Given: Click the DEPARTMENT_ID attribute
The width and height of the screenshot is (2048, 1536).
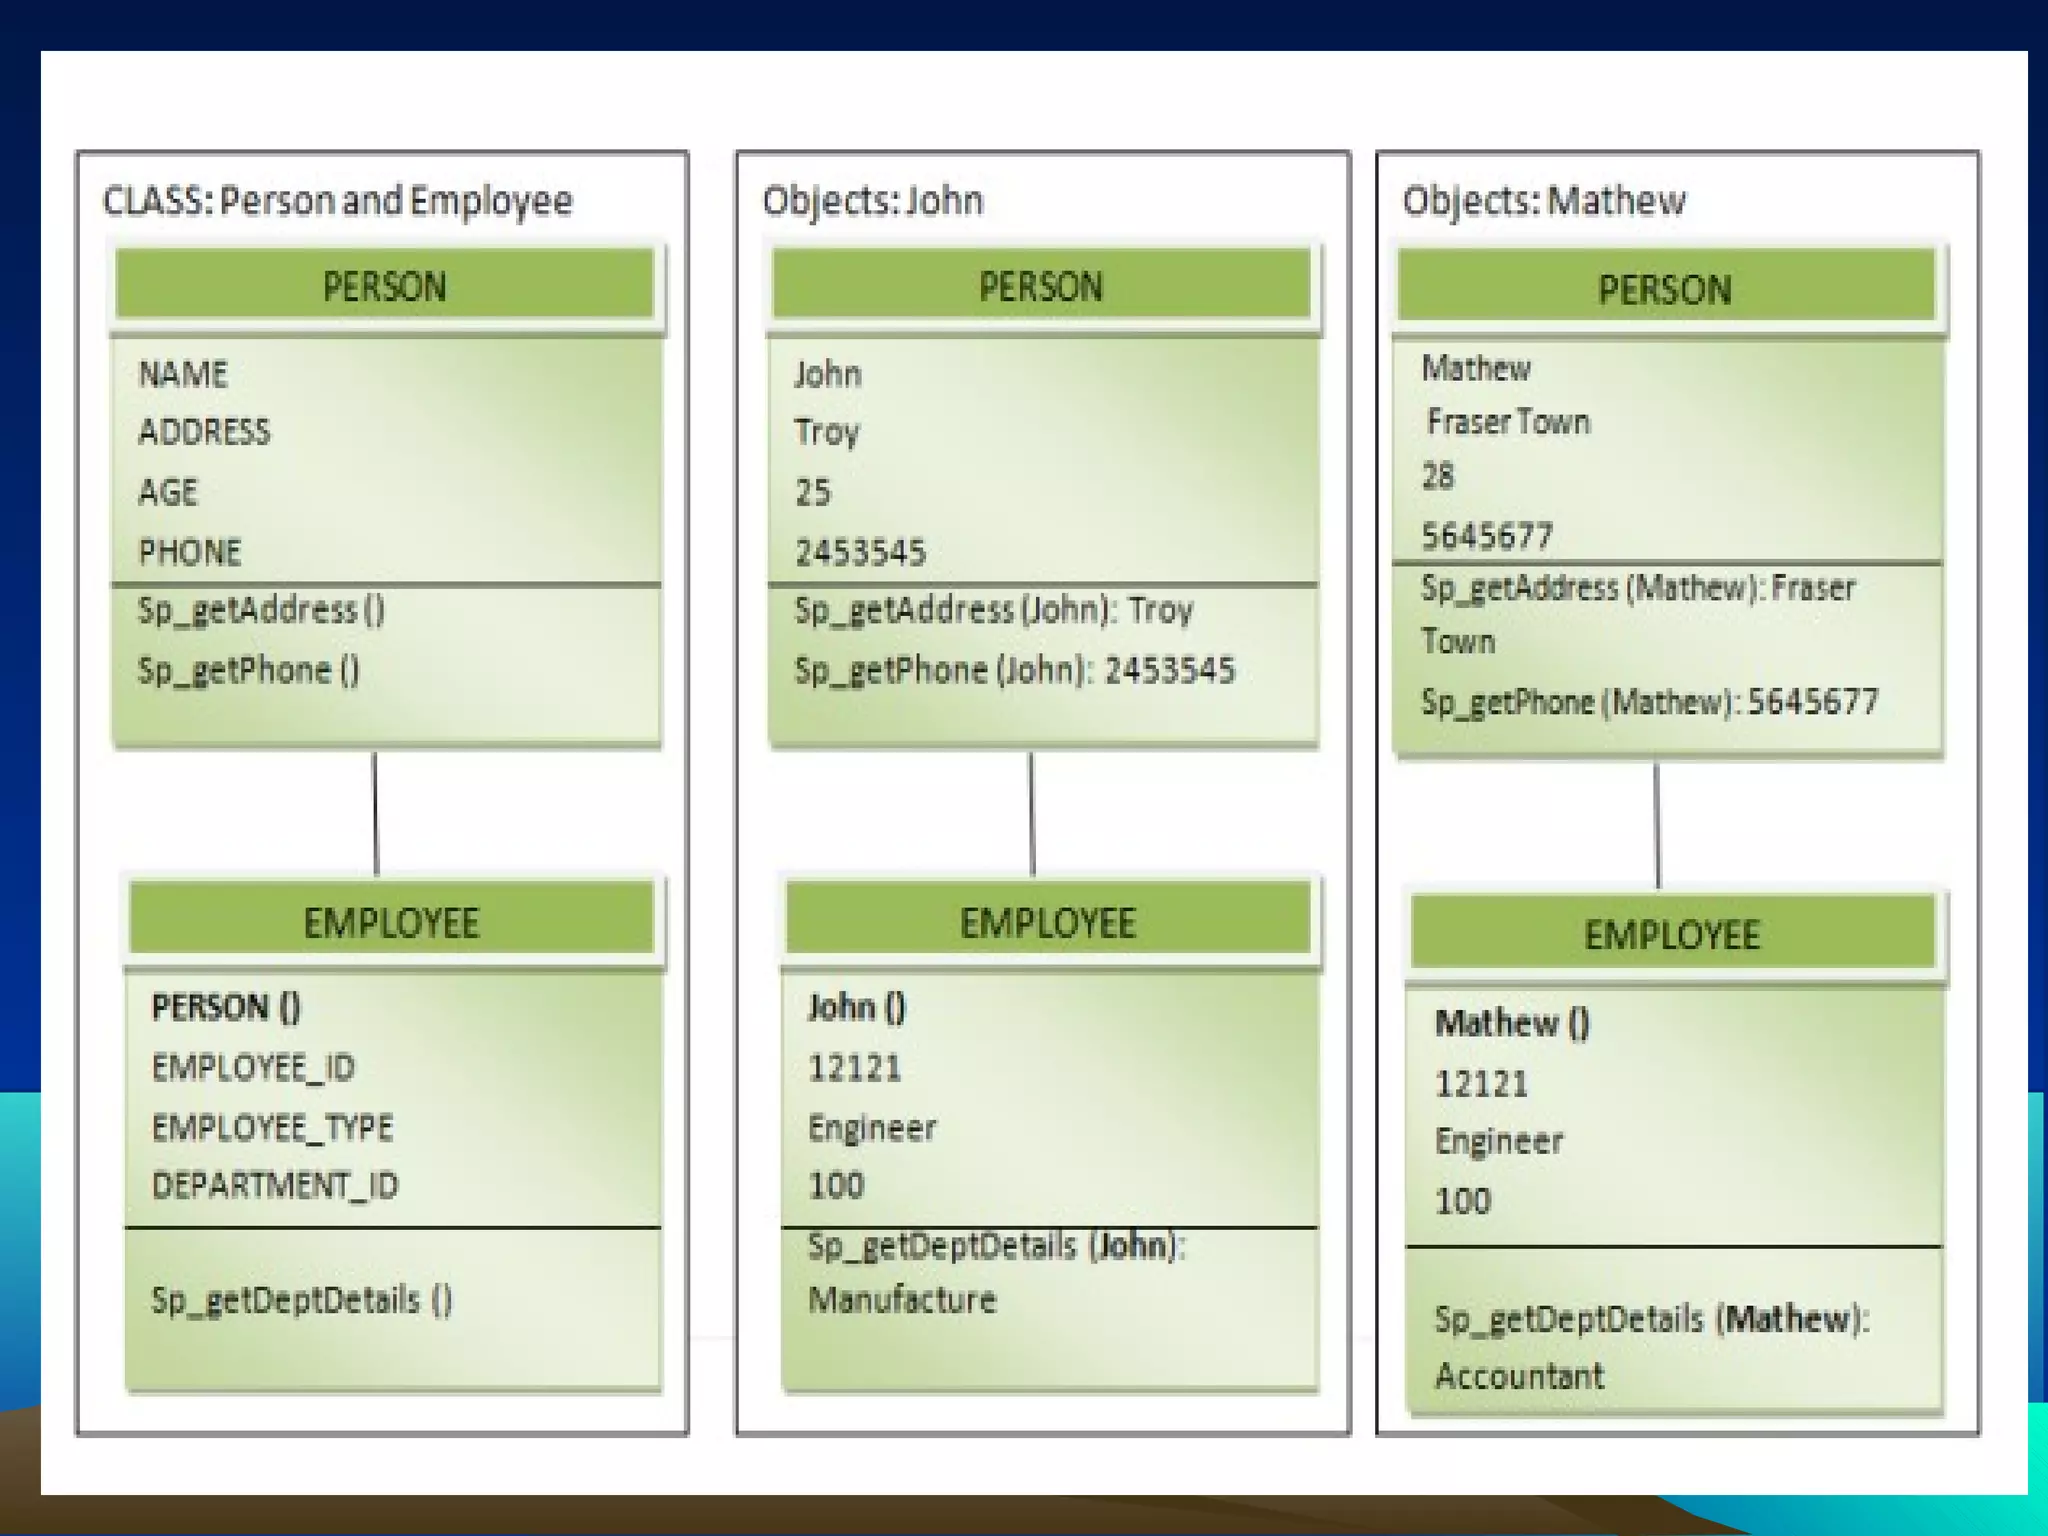Looking at the screenshot, I should [275, 1186].
